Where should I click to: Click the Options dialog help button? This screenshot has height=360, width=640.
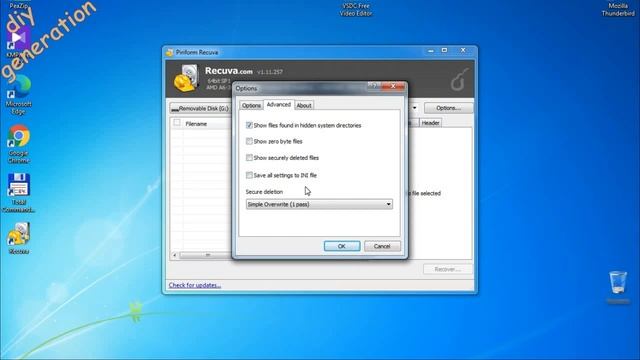(x=373, y=86)
